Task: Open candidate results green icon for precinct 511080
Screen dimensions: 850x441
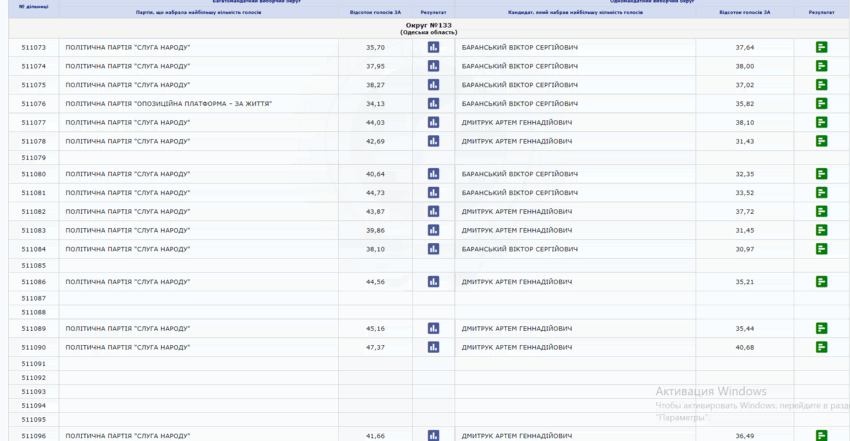Action: [821, 174]
